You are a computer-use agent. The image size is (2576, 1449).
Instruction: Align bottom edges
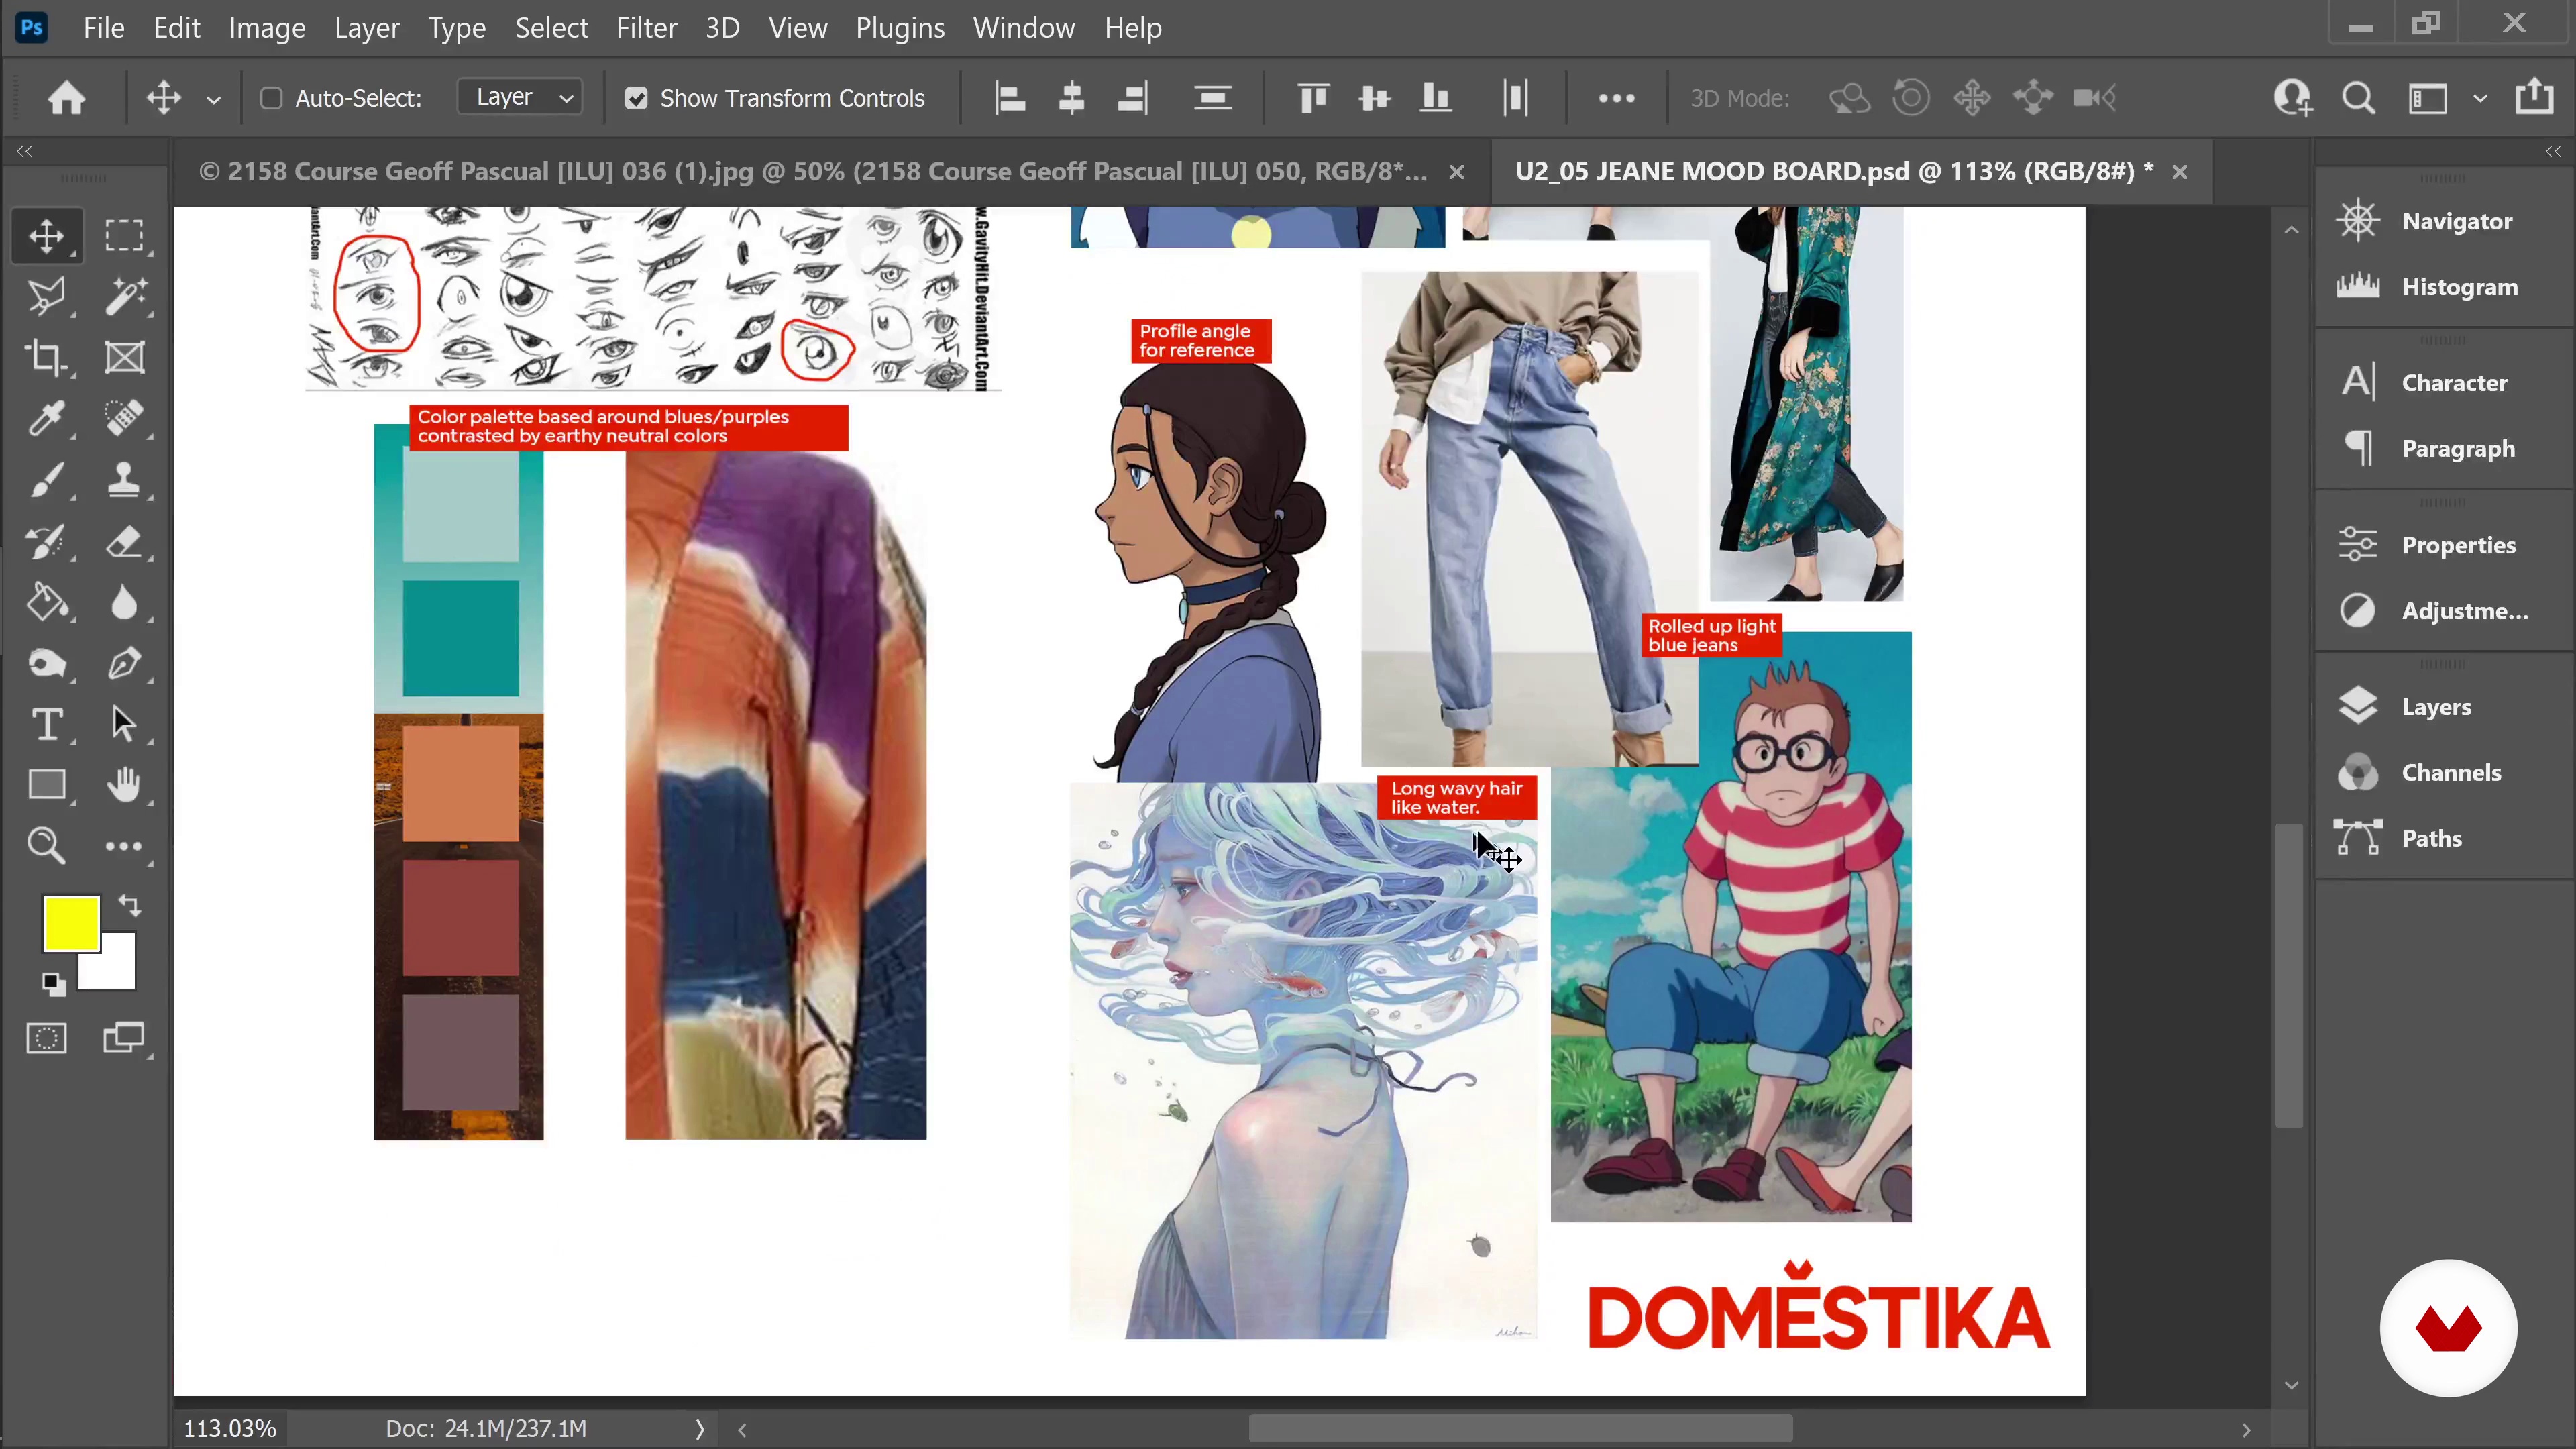click(x=1436, y=98)
